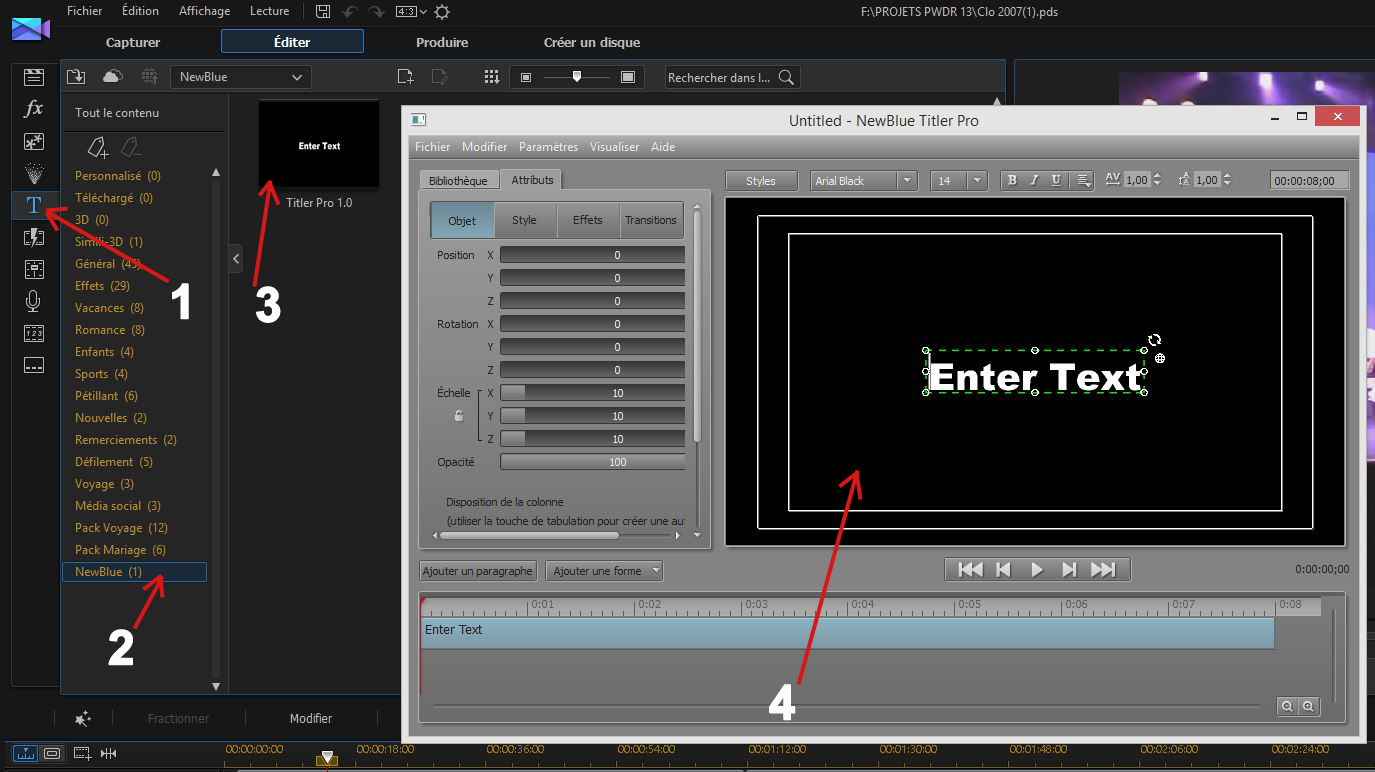Open the Title Room T icon
The image size is (1375, 772).
tap(34, 205)
